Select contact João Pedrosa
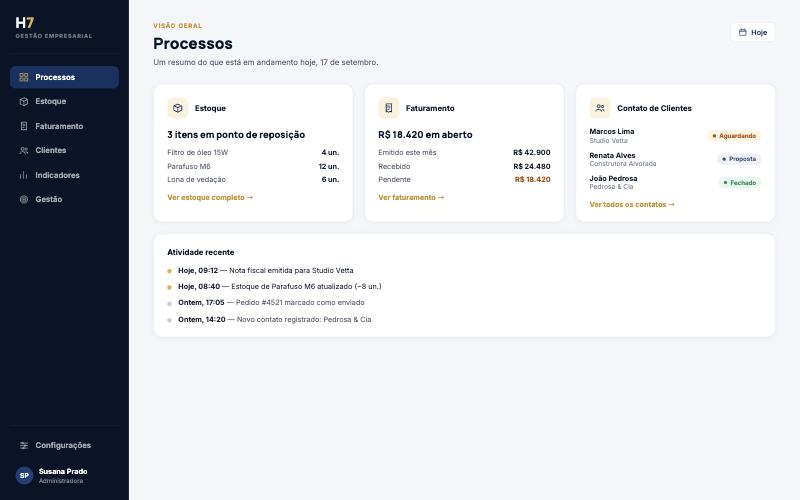This screenshot has width=800, height=500. click(x=613, y=179)
